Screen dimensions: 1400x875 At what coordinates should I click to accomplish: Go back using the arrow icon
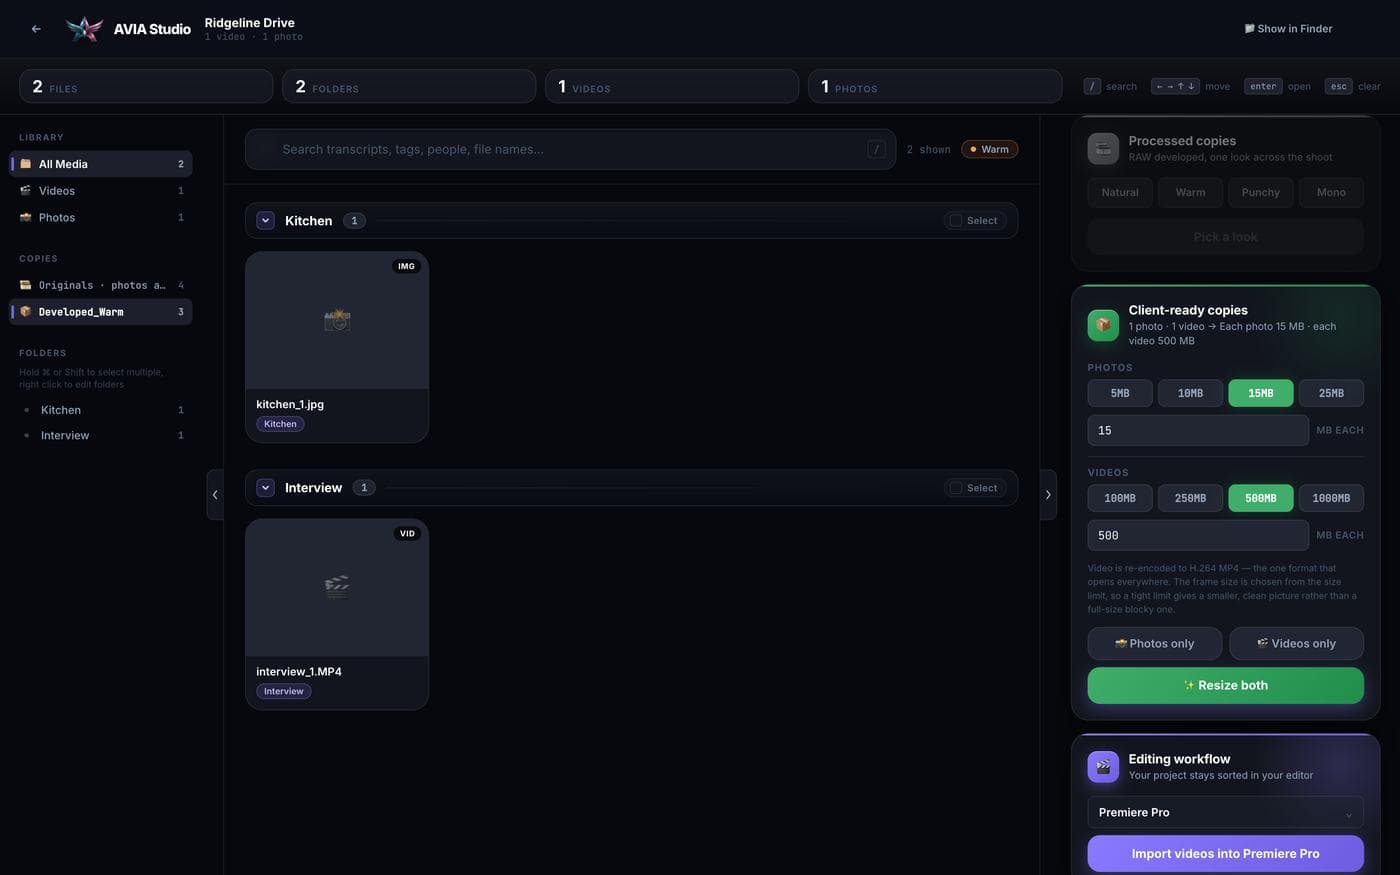[x=36, y=29]
